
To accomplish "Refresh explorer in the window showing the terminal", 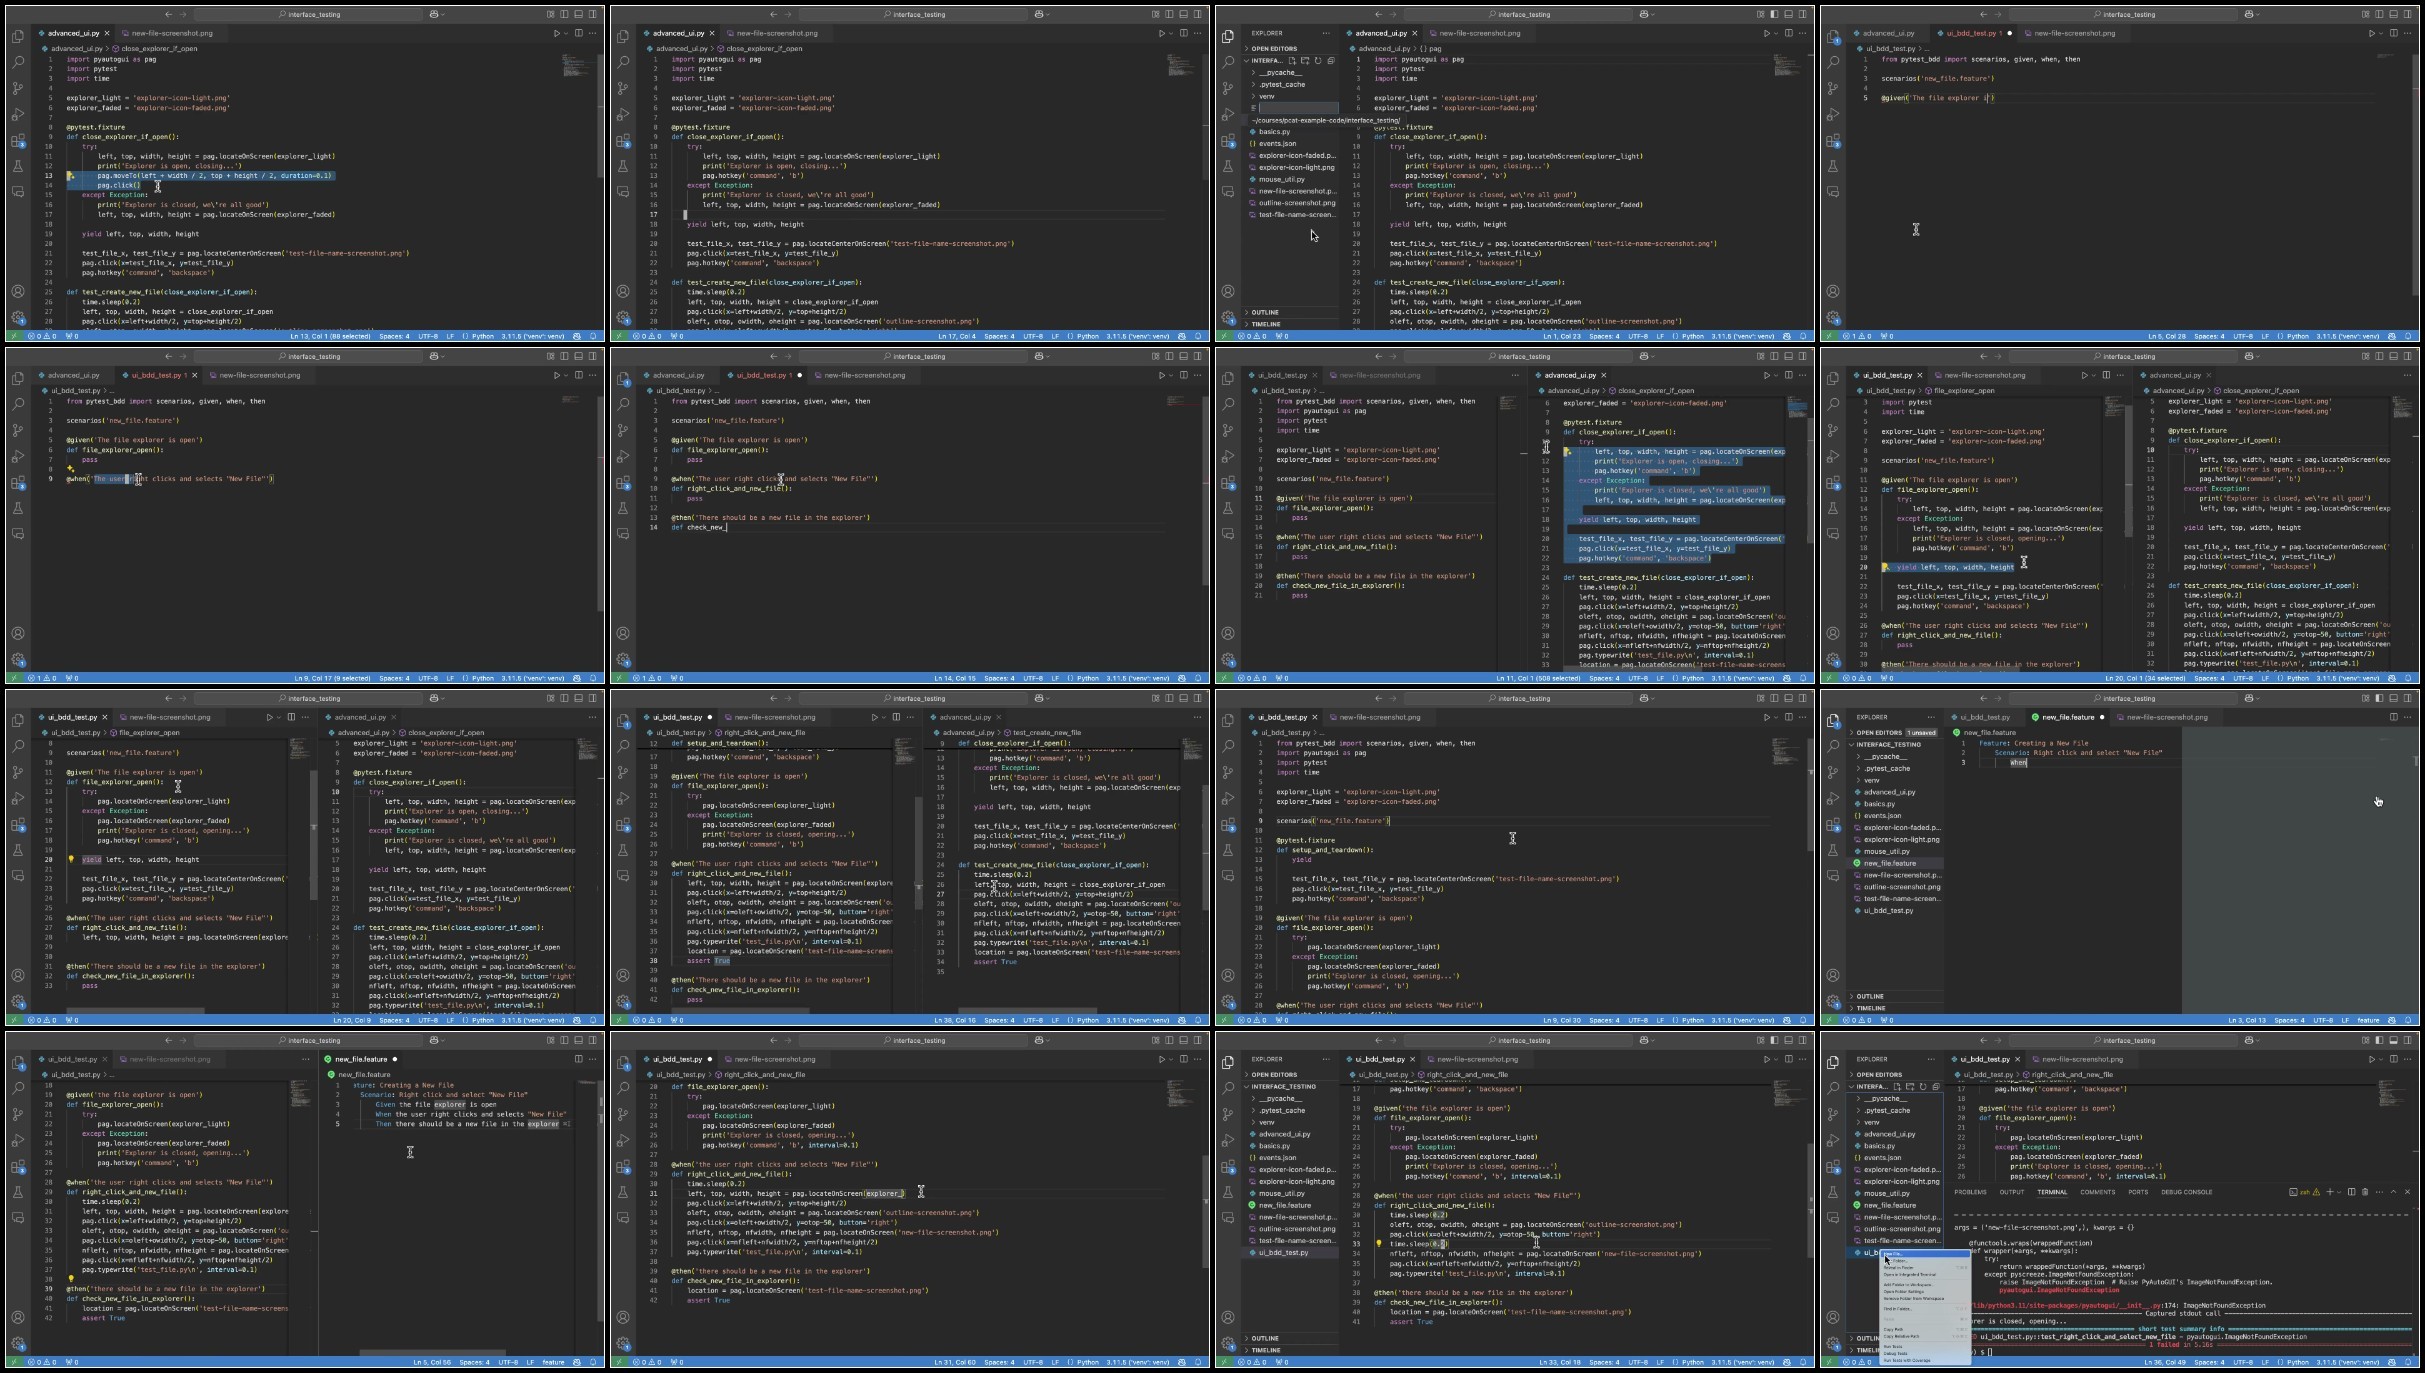I will point(1923,1086).
